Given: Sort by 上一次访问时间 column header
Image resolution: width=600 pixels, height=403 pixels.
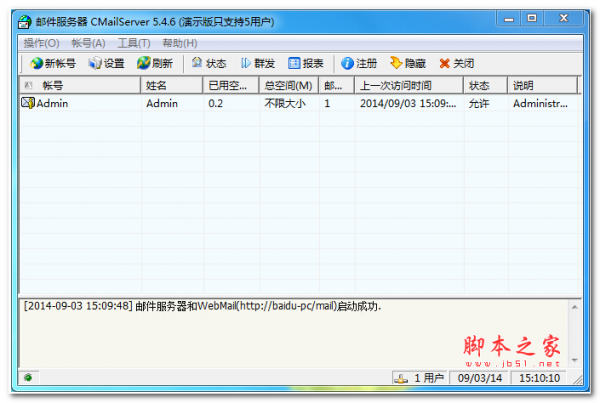Looking at the screenshot, I should [x=409, y=85].
